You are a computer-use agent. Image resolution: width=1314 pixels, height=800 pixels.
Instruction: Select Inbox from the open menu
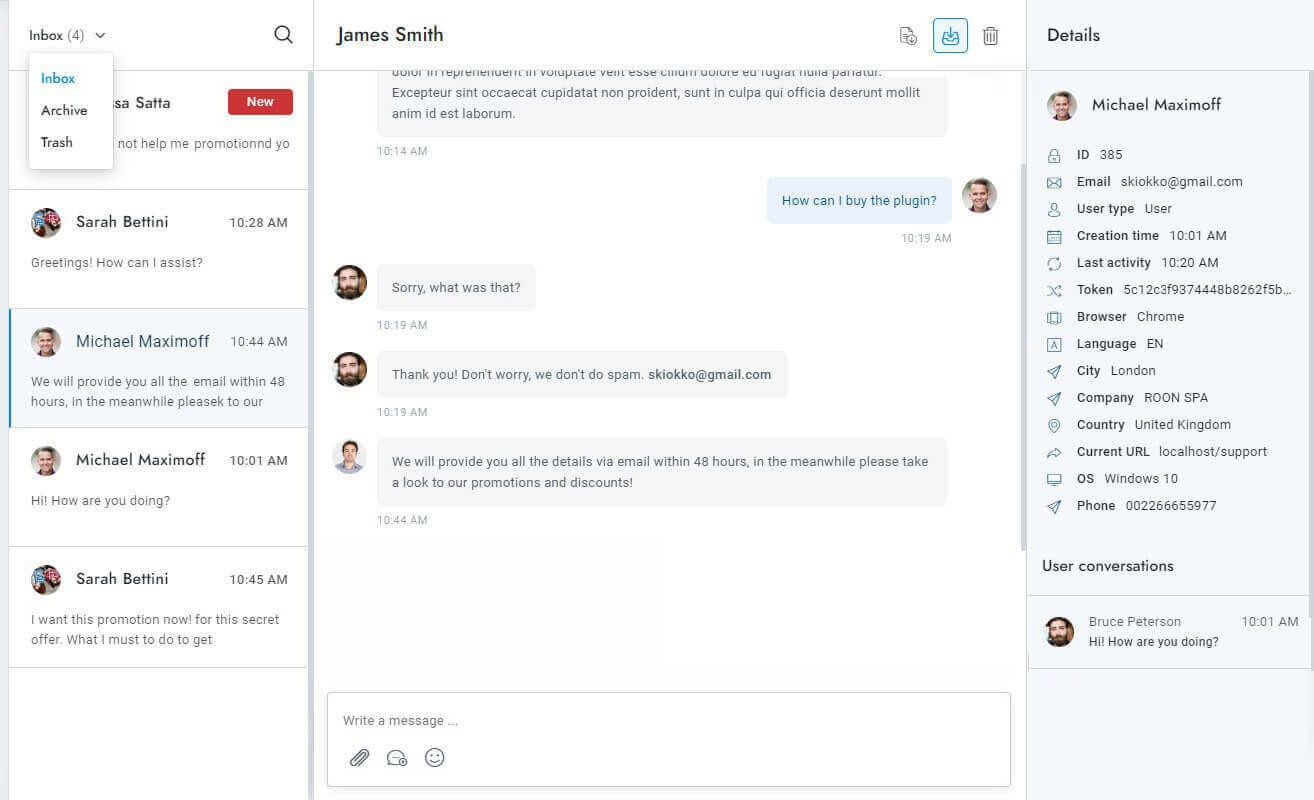(57, 78)
